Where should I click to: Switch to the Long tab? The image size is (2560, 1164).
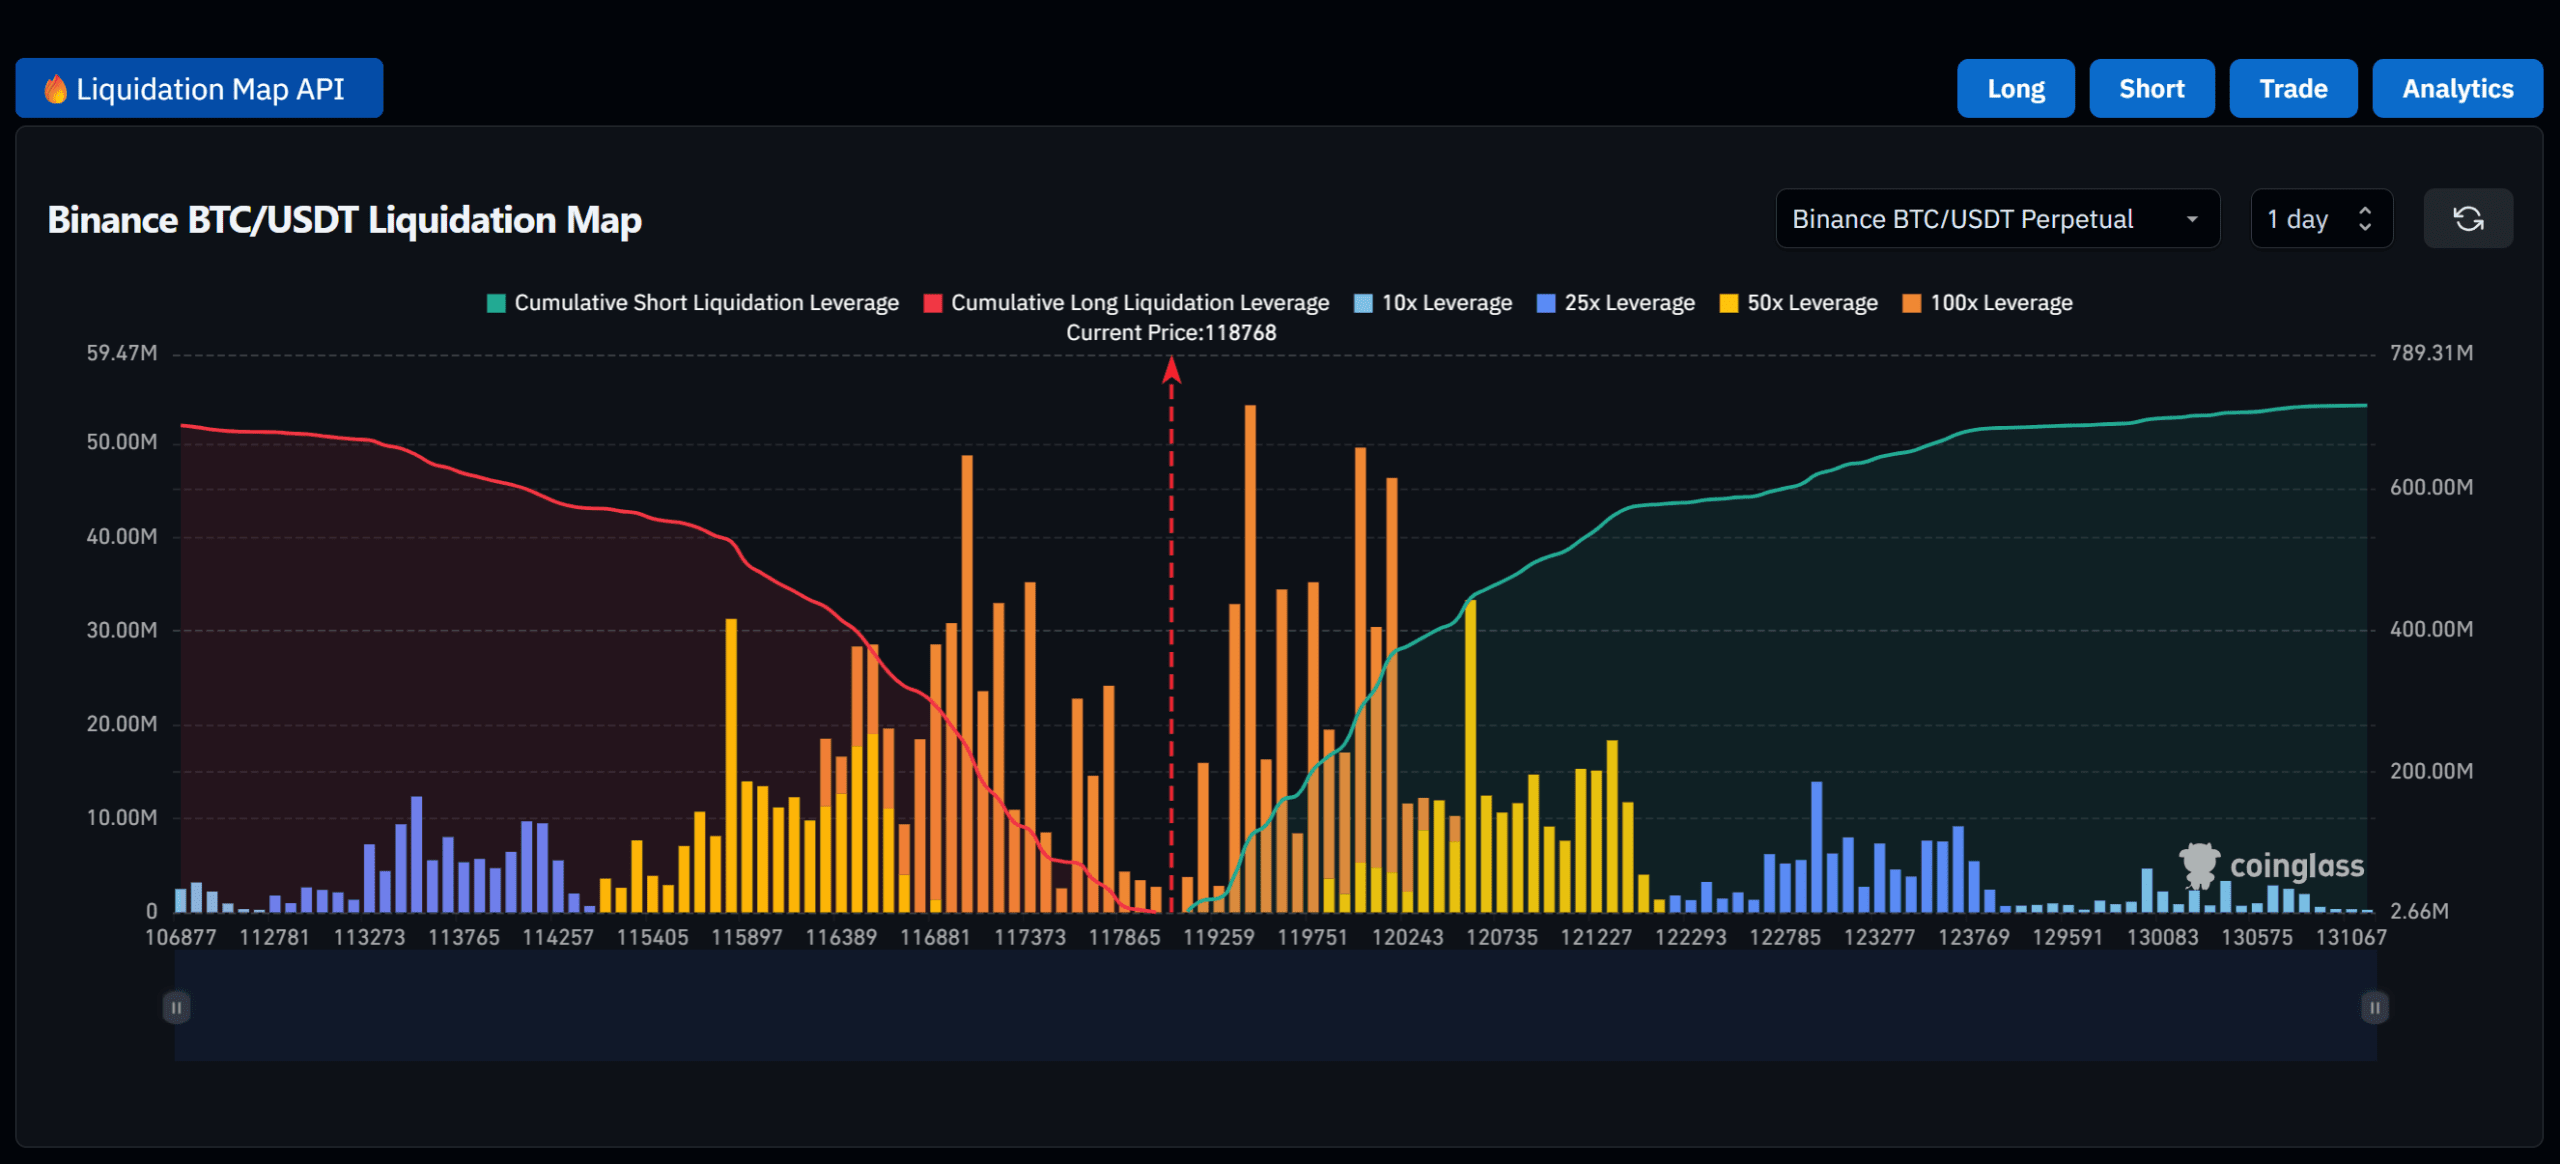pyautogui.click(x=2015, y=88)
